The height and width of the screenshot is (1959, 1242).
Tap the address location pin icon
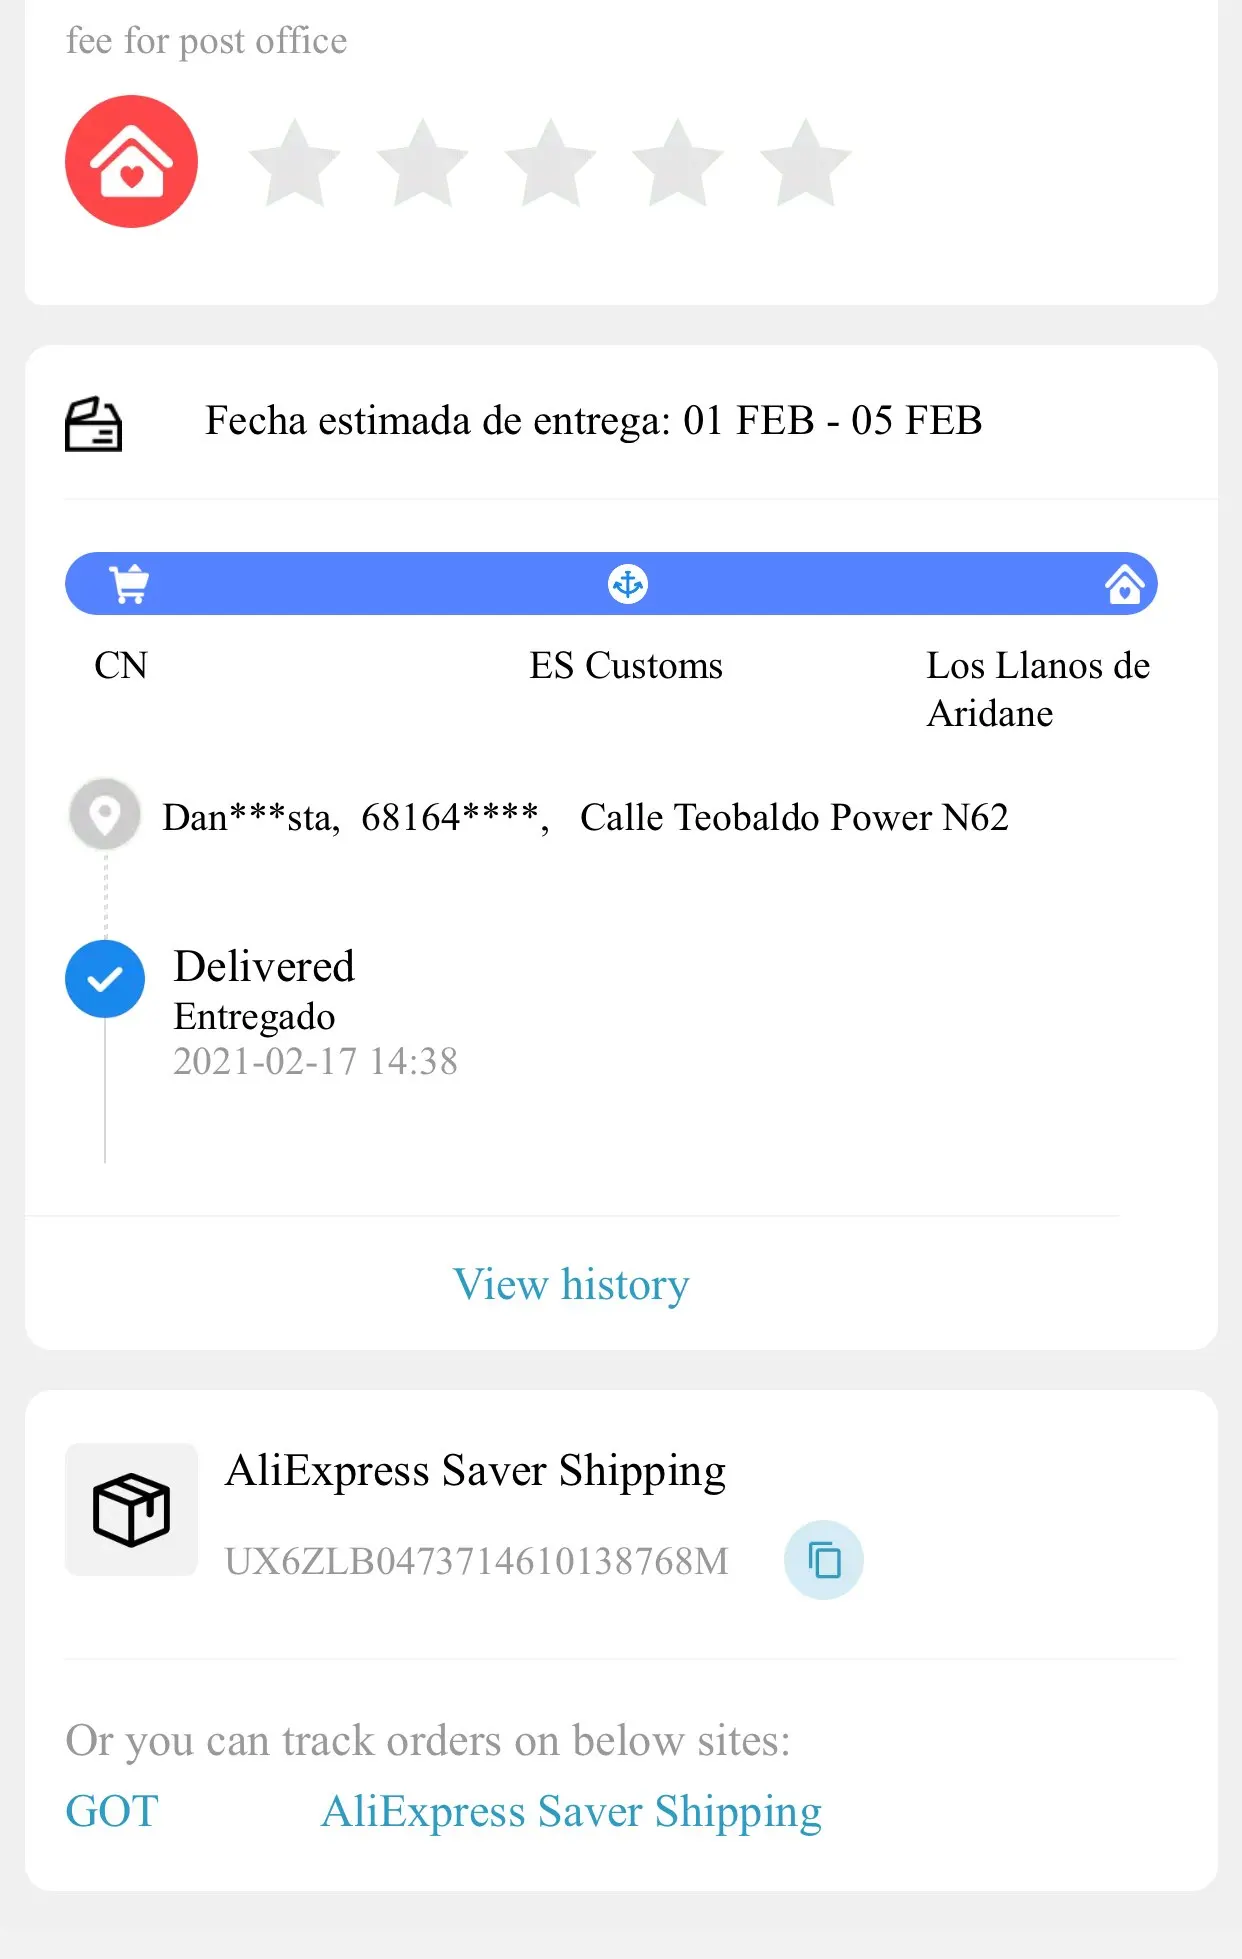click(104, 815)
